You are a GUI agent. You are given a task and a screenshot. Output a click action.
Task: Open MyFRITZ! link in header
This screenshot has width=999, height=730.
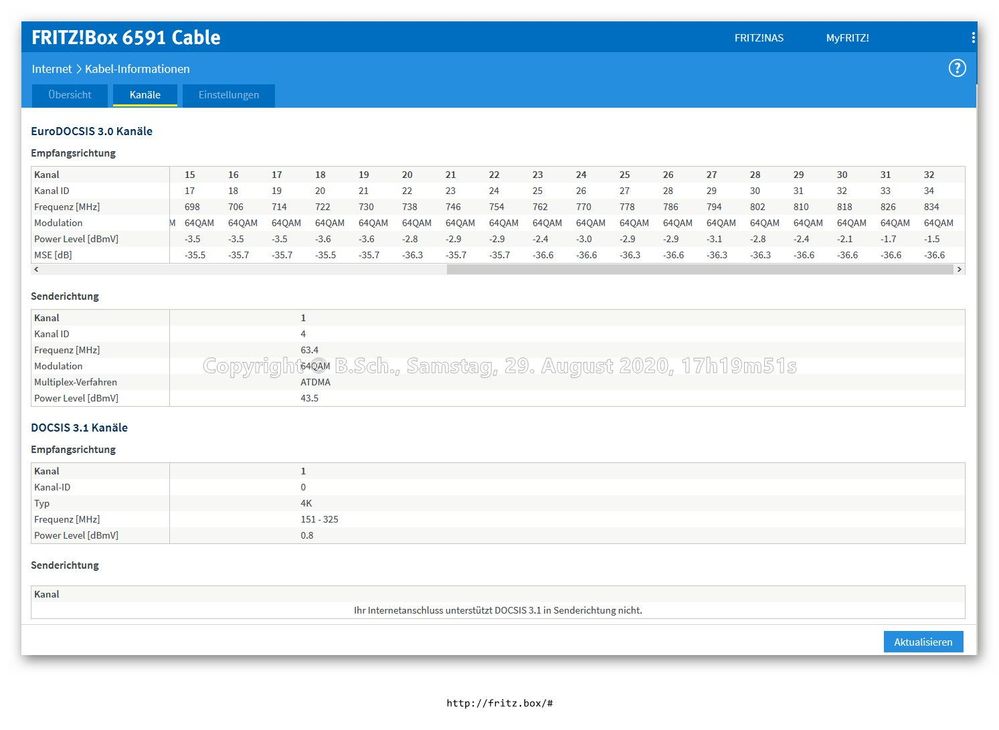click(847, 38)
